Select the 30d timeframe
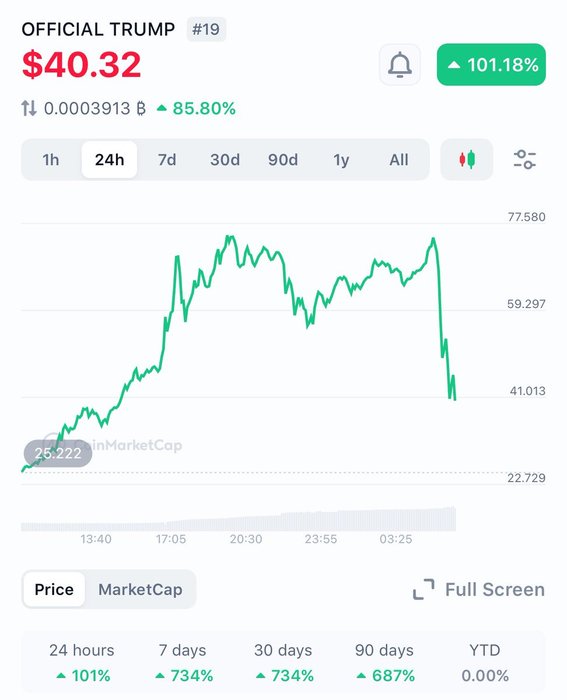 (225, 160)
